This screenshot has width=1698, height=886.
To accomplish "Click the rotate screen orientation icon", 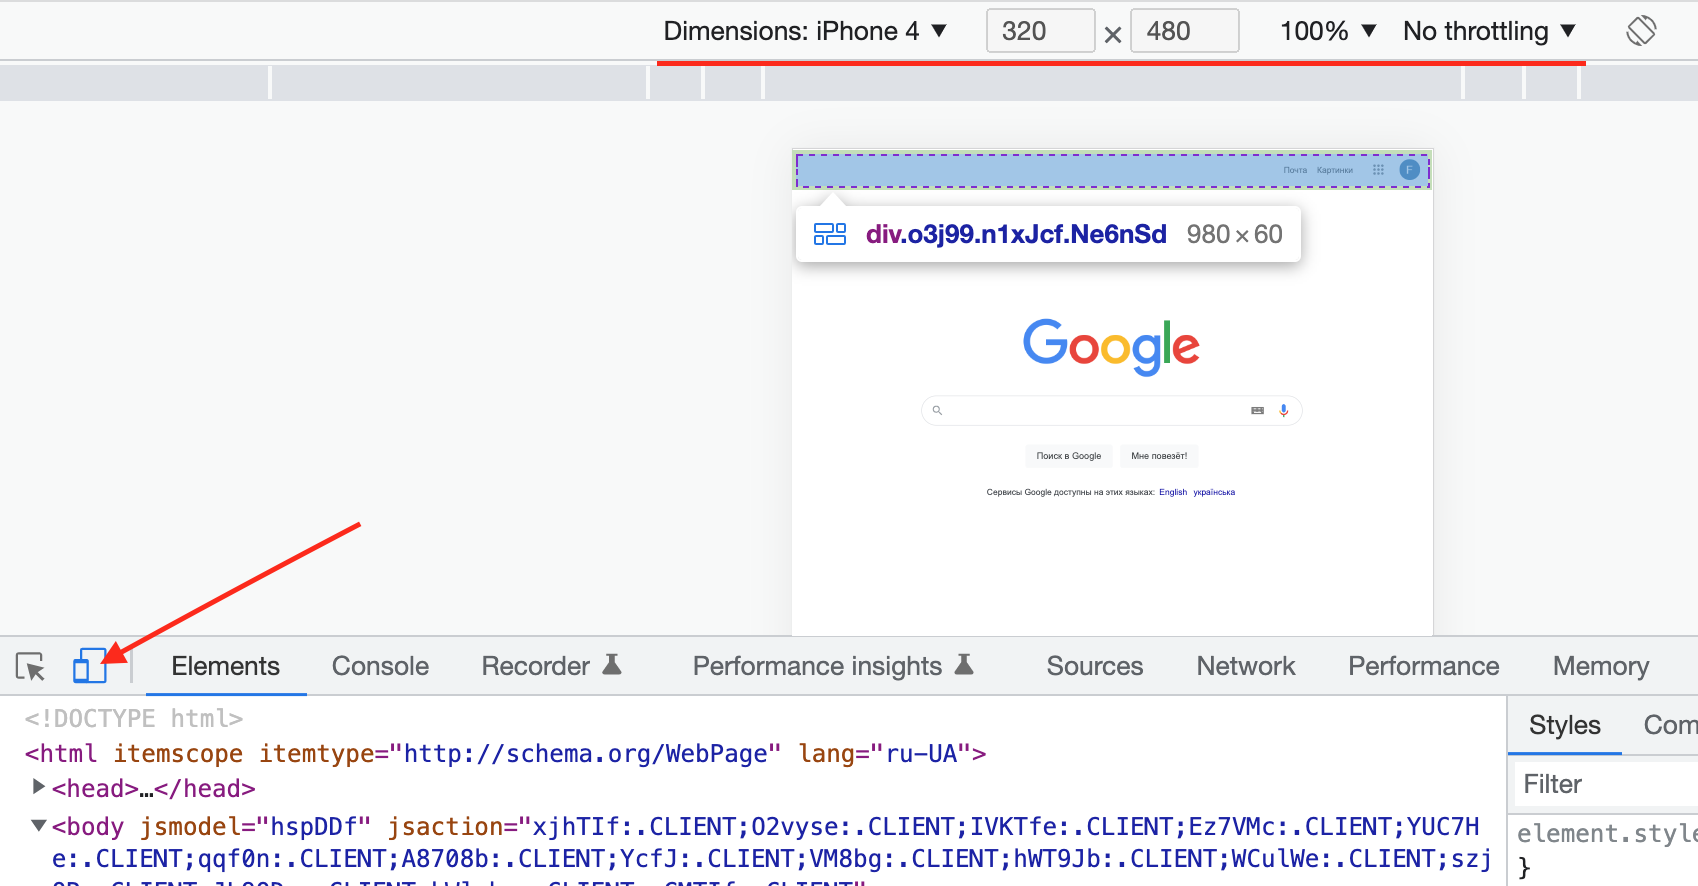I will tap(1641, 31).
